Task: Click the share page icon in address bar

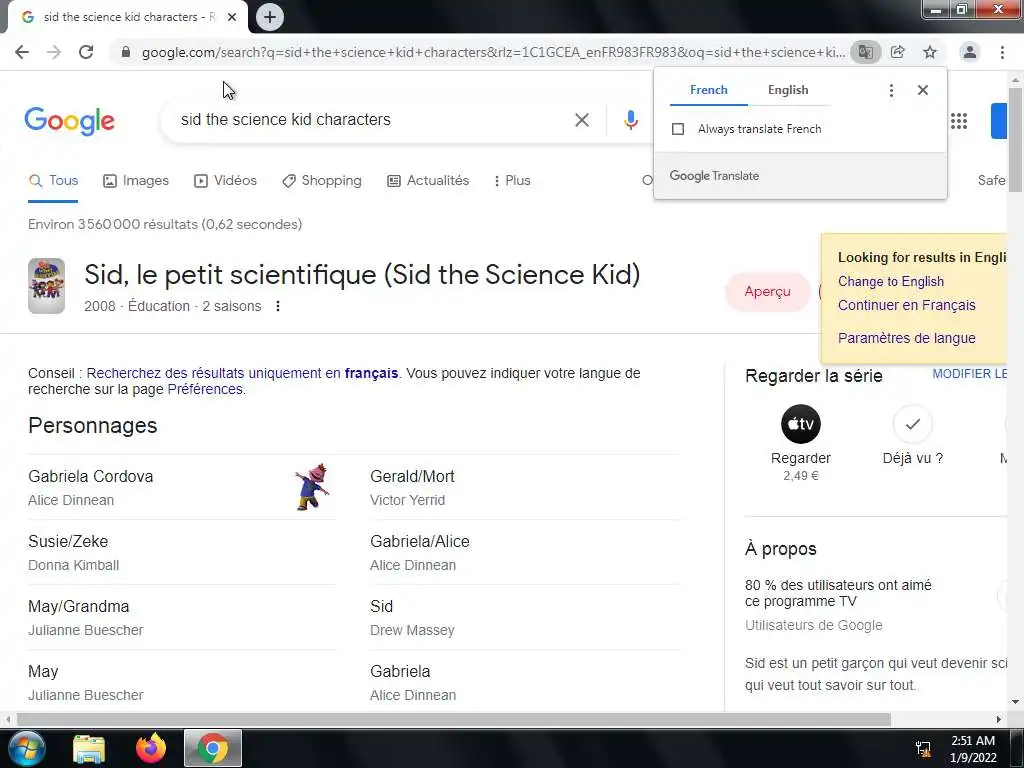Action: click(898, 52)
